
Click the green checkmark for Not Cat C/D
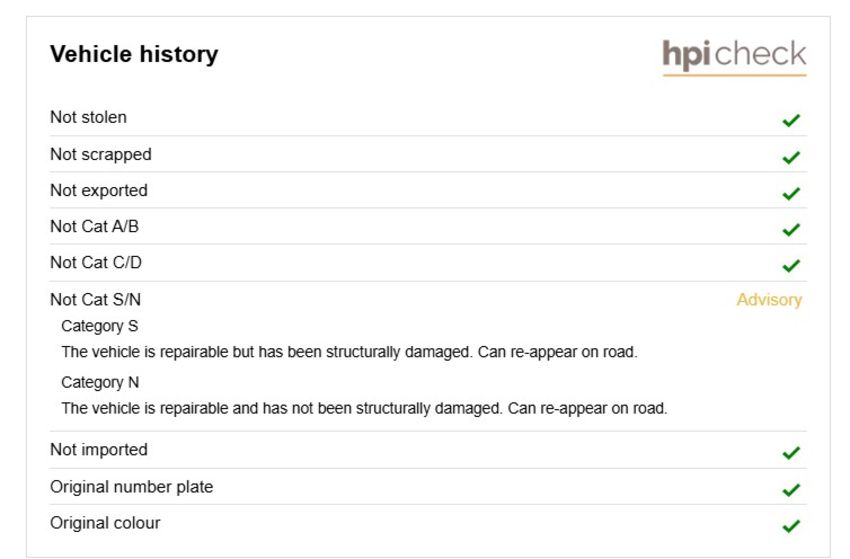tap(791, 265)
